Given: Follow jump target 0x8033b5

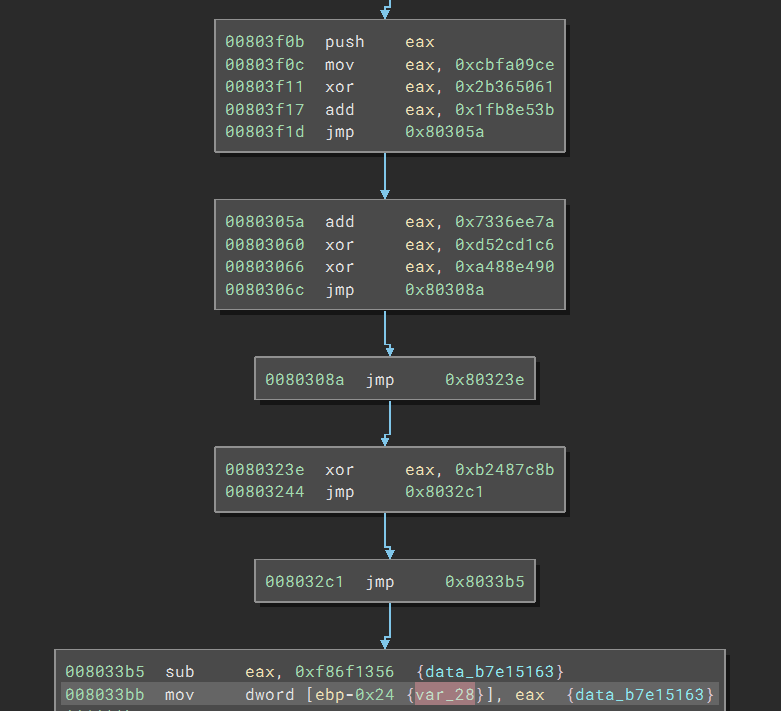Looking at the screenshot, I should [x=485, y=581].
